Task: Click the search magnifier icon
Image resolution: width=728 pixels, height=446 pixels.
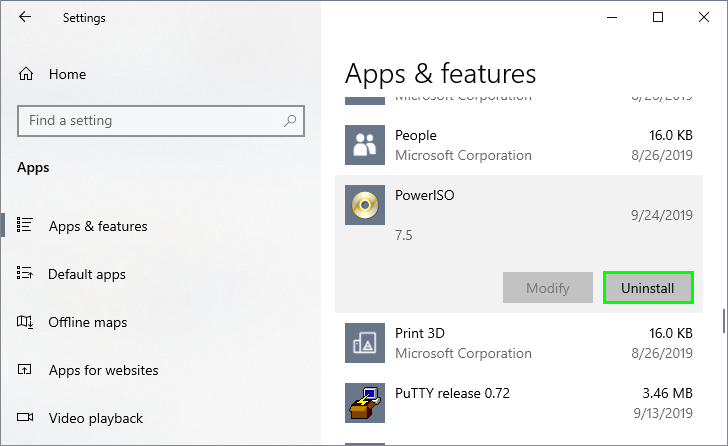Action: 290,121
